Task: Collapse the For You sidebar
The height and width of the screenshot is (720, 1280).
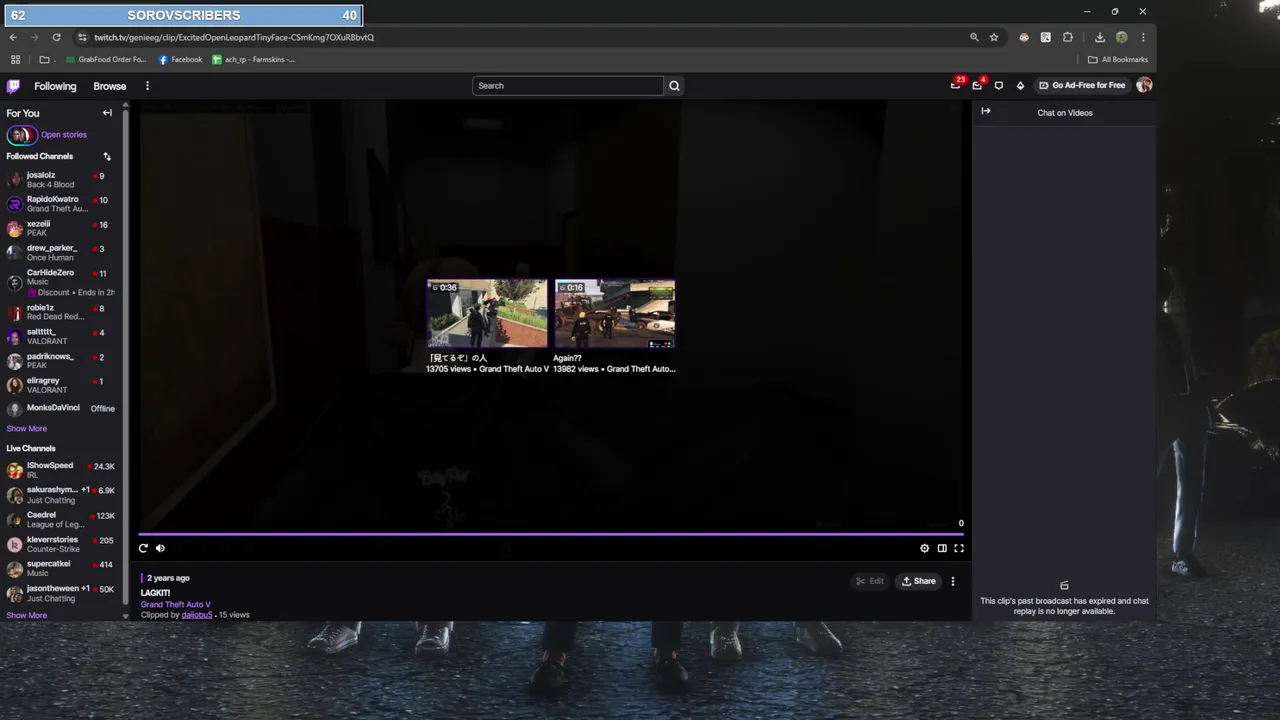Action: [107, 113]
